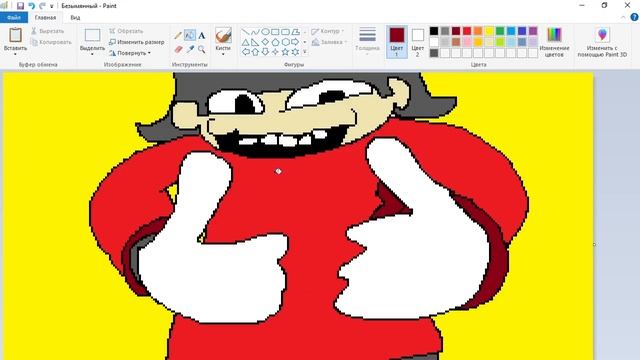Image resolution: width=640 pixels, height=360 pixels.
Task: Choose the purple color swatch
Action: [533, 31]
